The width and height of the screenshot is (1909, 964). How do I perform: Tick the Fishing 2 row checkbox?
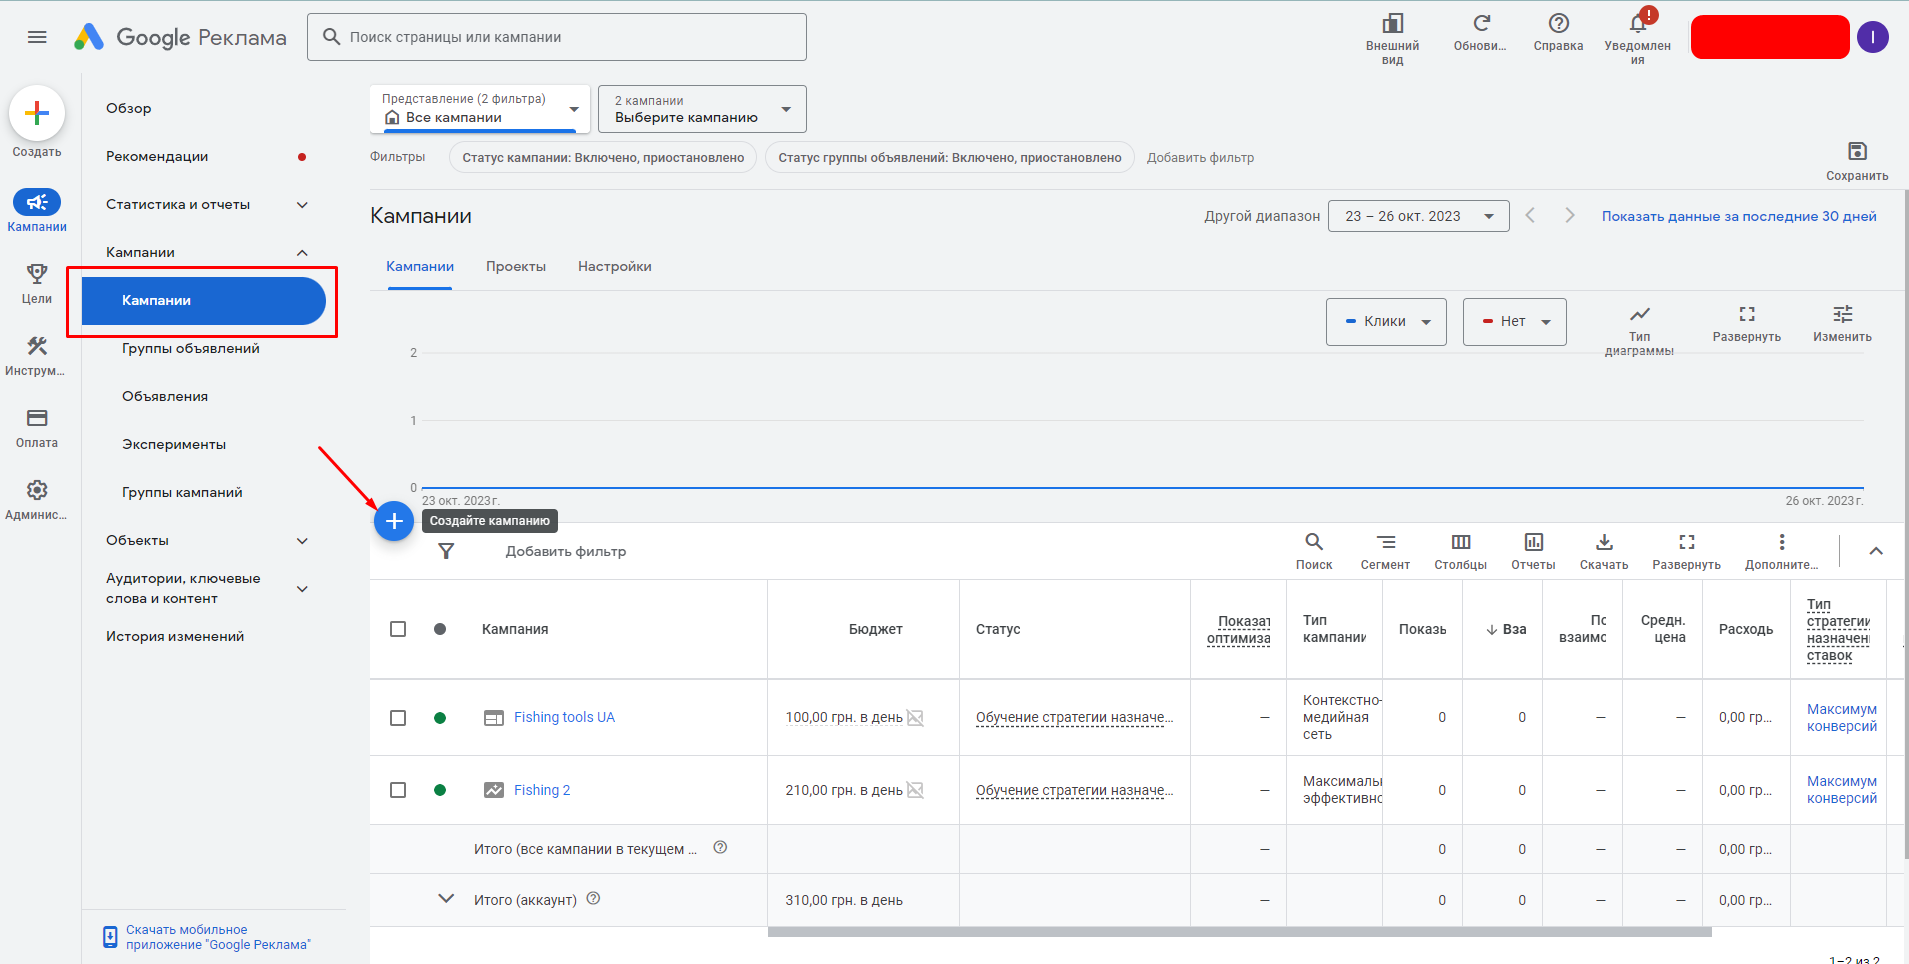398,790
